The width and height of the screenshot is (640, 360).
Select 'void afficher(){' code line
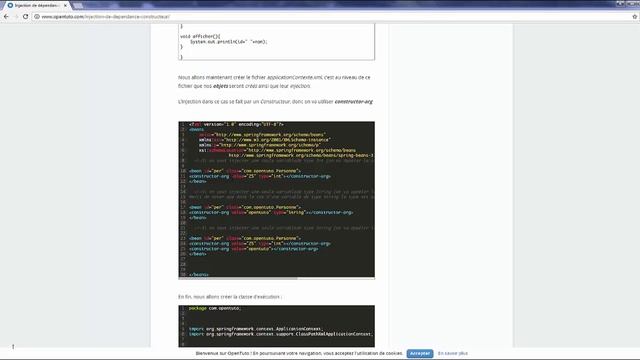200,36
